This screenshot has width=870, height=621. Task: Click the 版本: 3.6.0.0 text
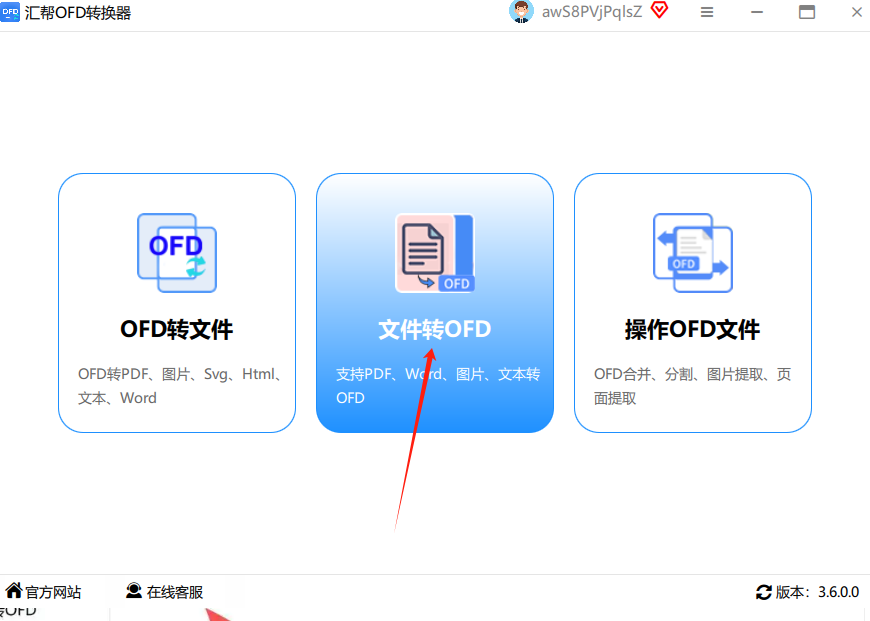pyautogui.click(x=817, y=592)
